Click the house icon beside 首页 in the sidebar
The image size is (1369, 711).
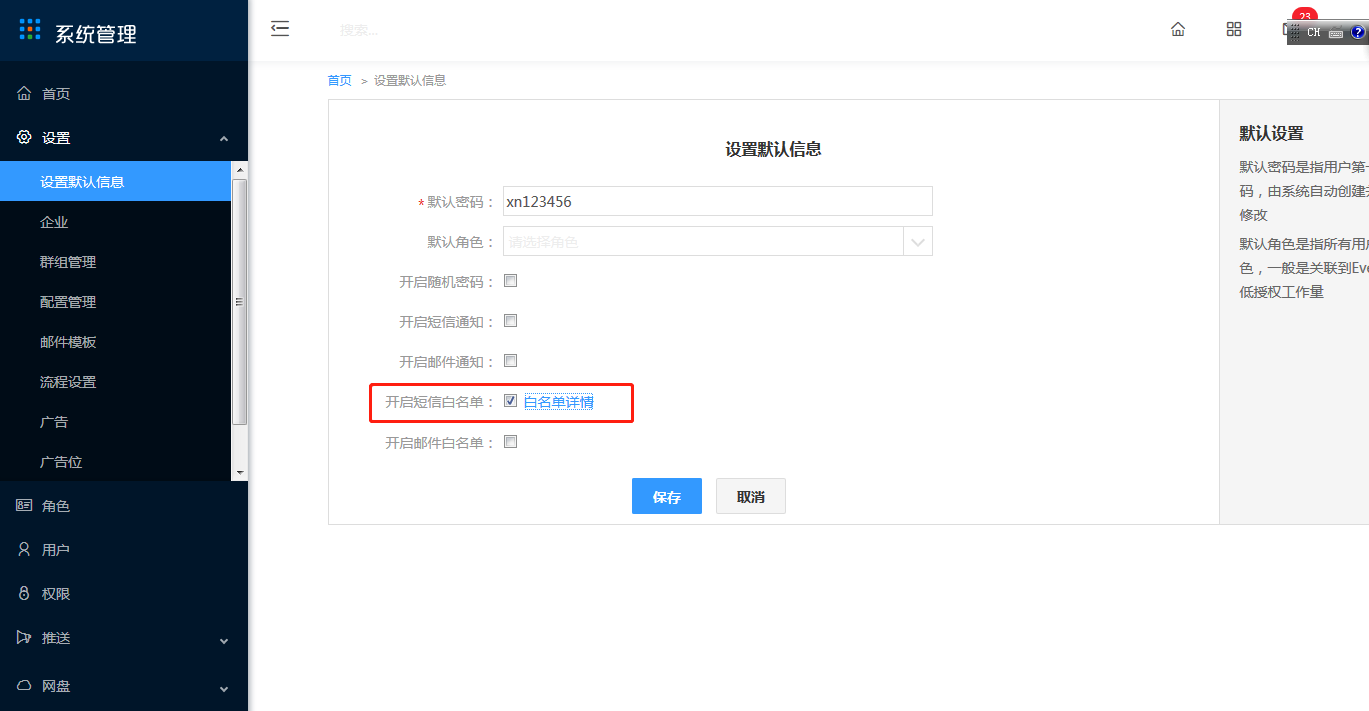(24, 93)
